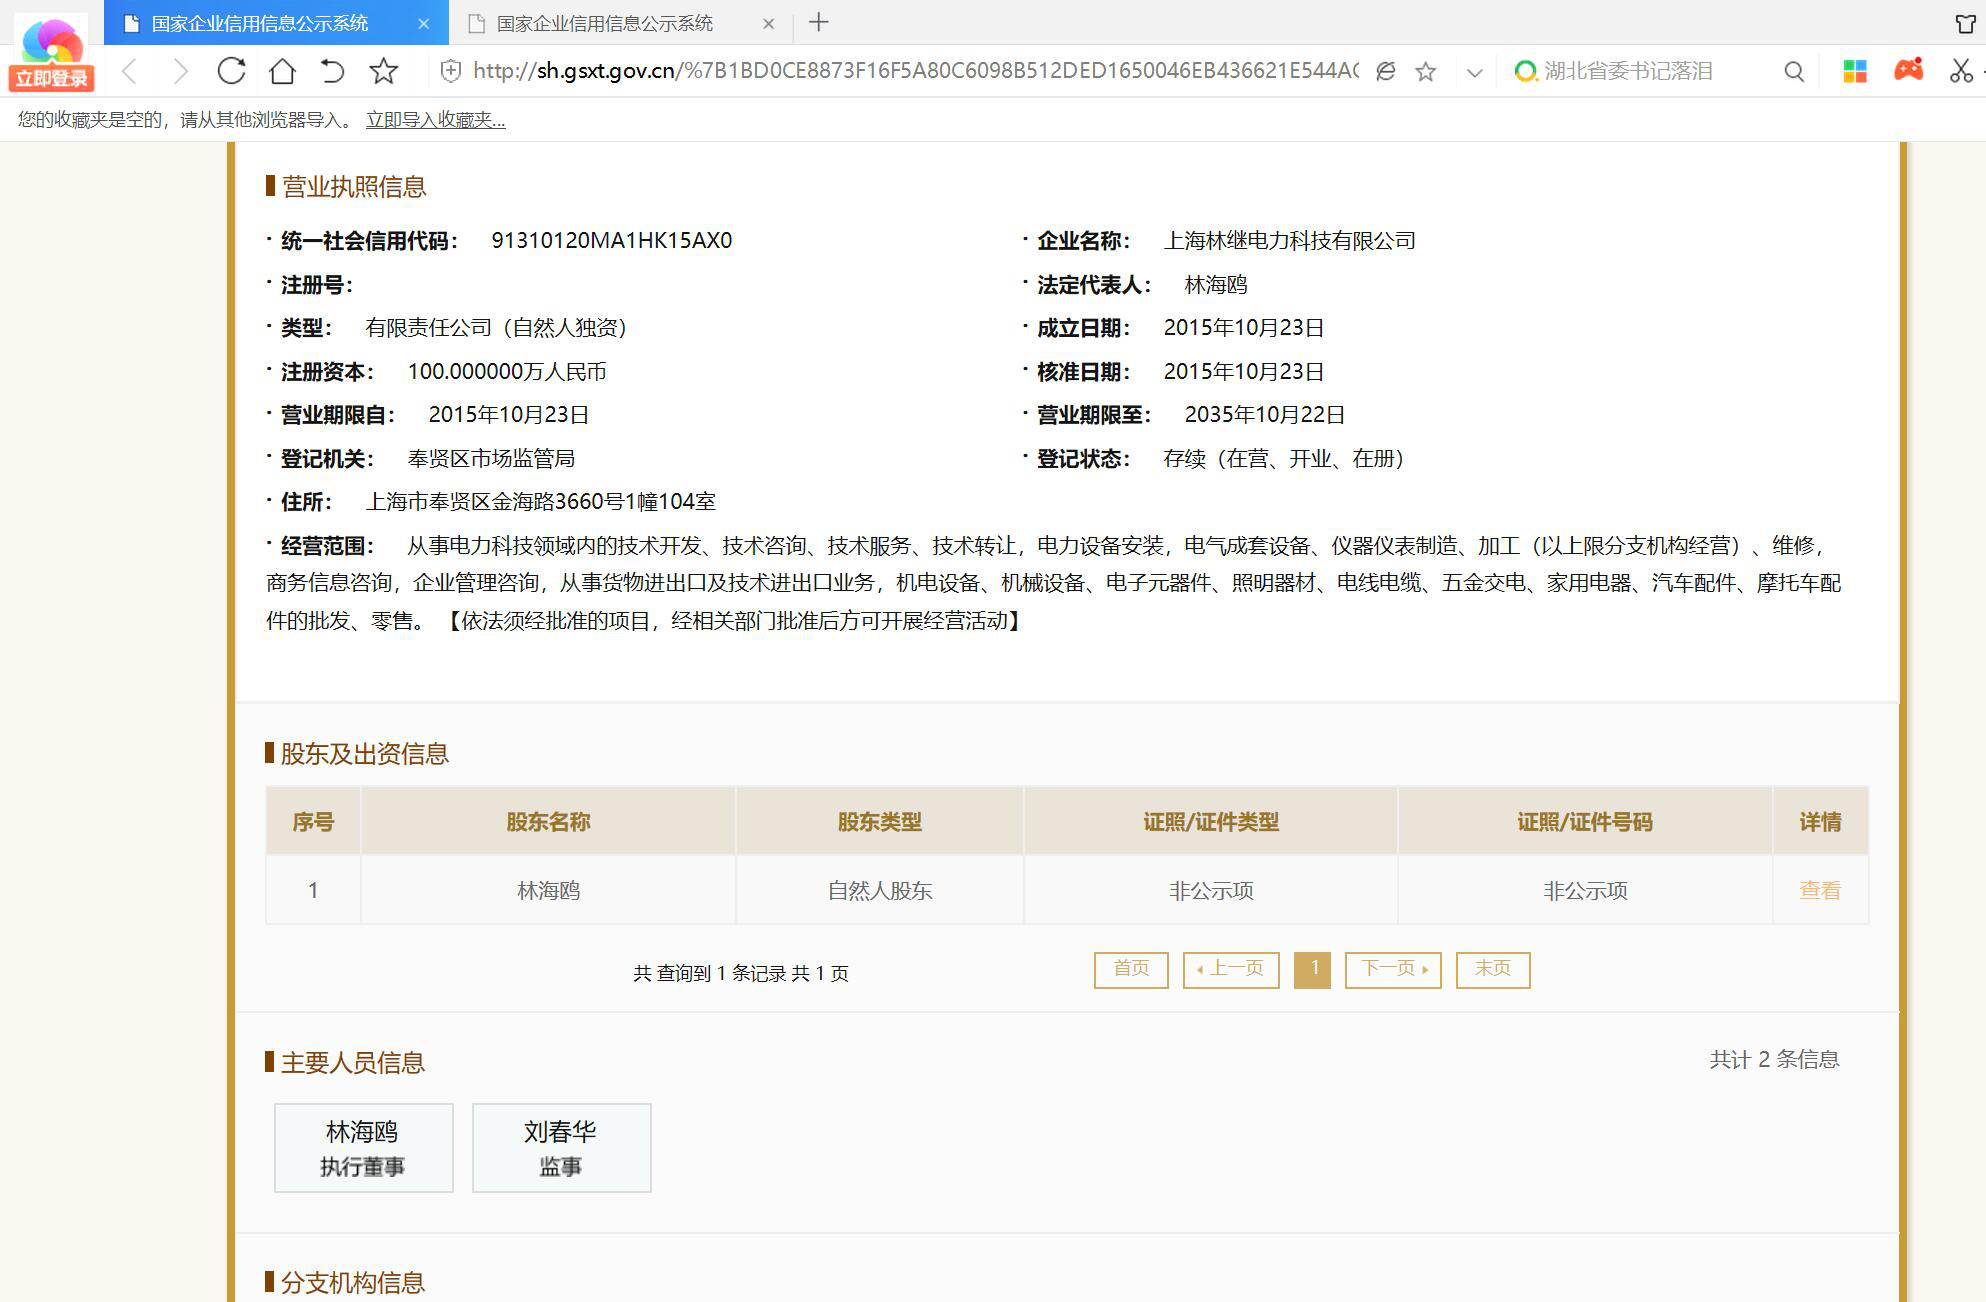Go to the browser home page icon
Viewport: 1986px width, 1302px height.
coord(283,71)
